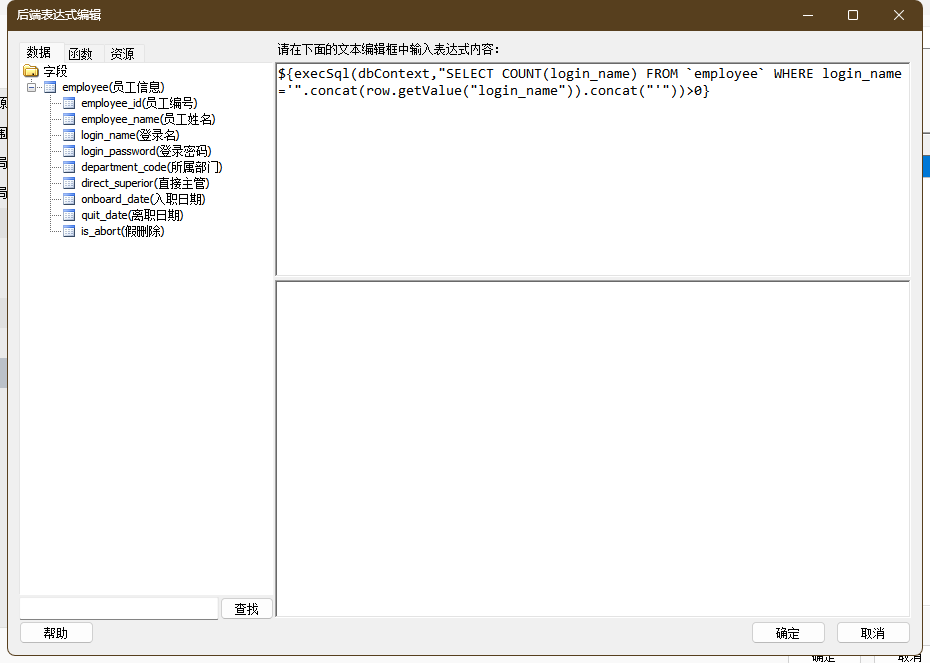Image resolution: width=930 pixels, height=663 pixels.
Task: Click the login_password field icon
Action: pyautogui.click(x=69, y=151)
